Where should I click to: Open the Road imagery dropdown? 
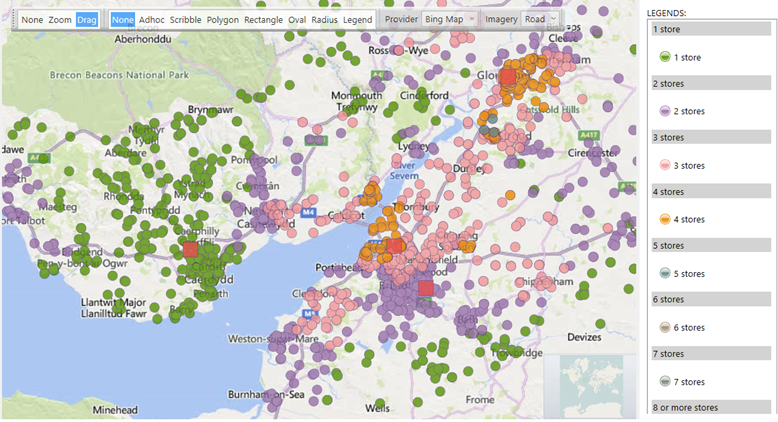pyautogui.click(x=540, y=19)
